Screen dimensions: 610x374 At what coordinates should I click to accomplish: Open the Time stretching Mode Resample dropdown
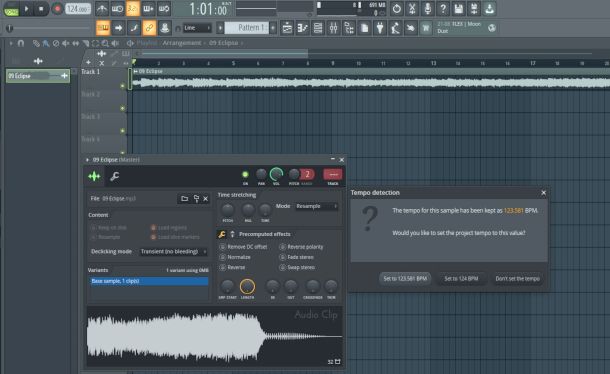coord(316,206)
